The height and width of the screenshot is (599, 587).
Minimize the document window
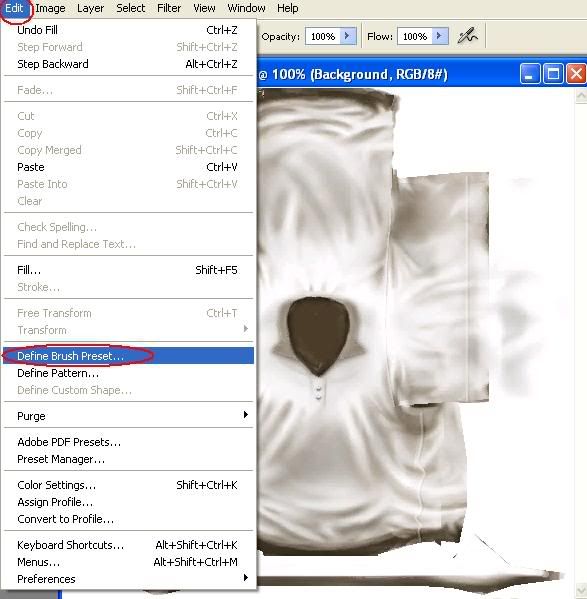(x=530, y=73)
